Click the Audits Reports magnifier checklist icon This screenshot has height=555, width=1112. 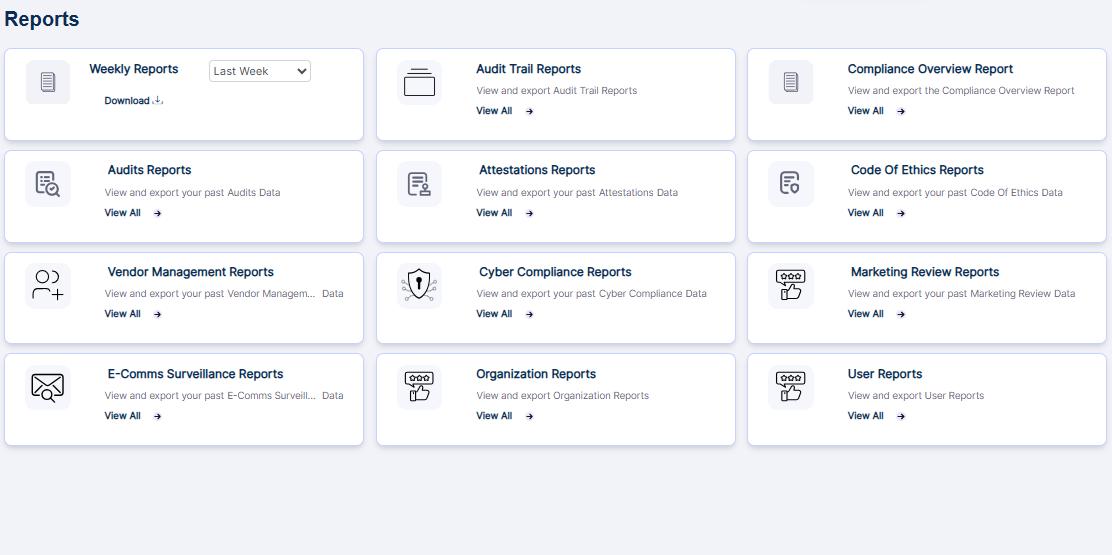tap(48, 184)
